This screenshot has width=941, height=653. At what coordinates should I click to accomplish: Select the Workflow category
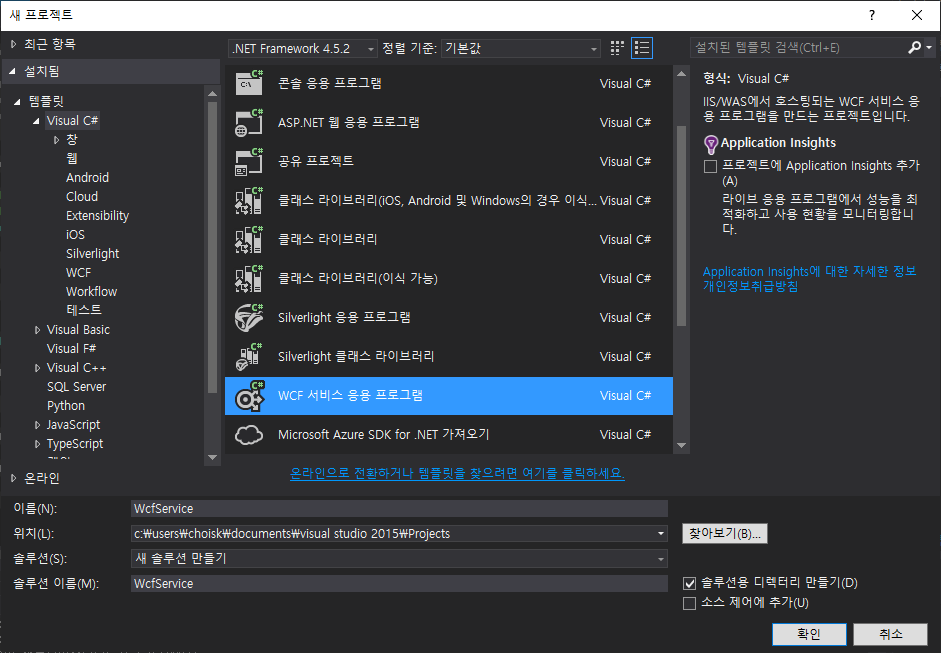pos(91,292)
